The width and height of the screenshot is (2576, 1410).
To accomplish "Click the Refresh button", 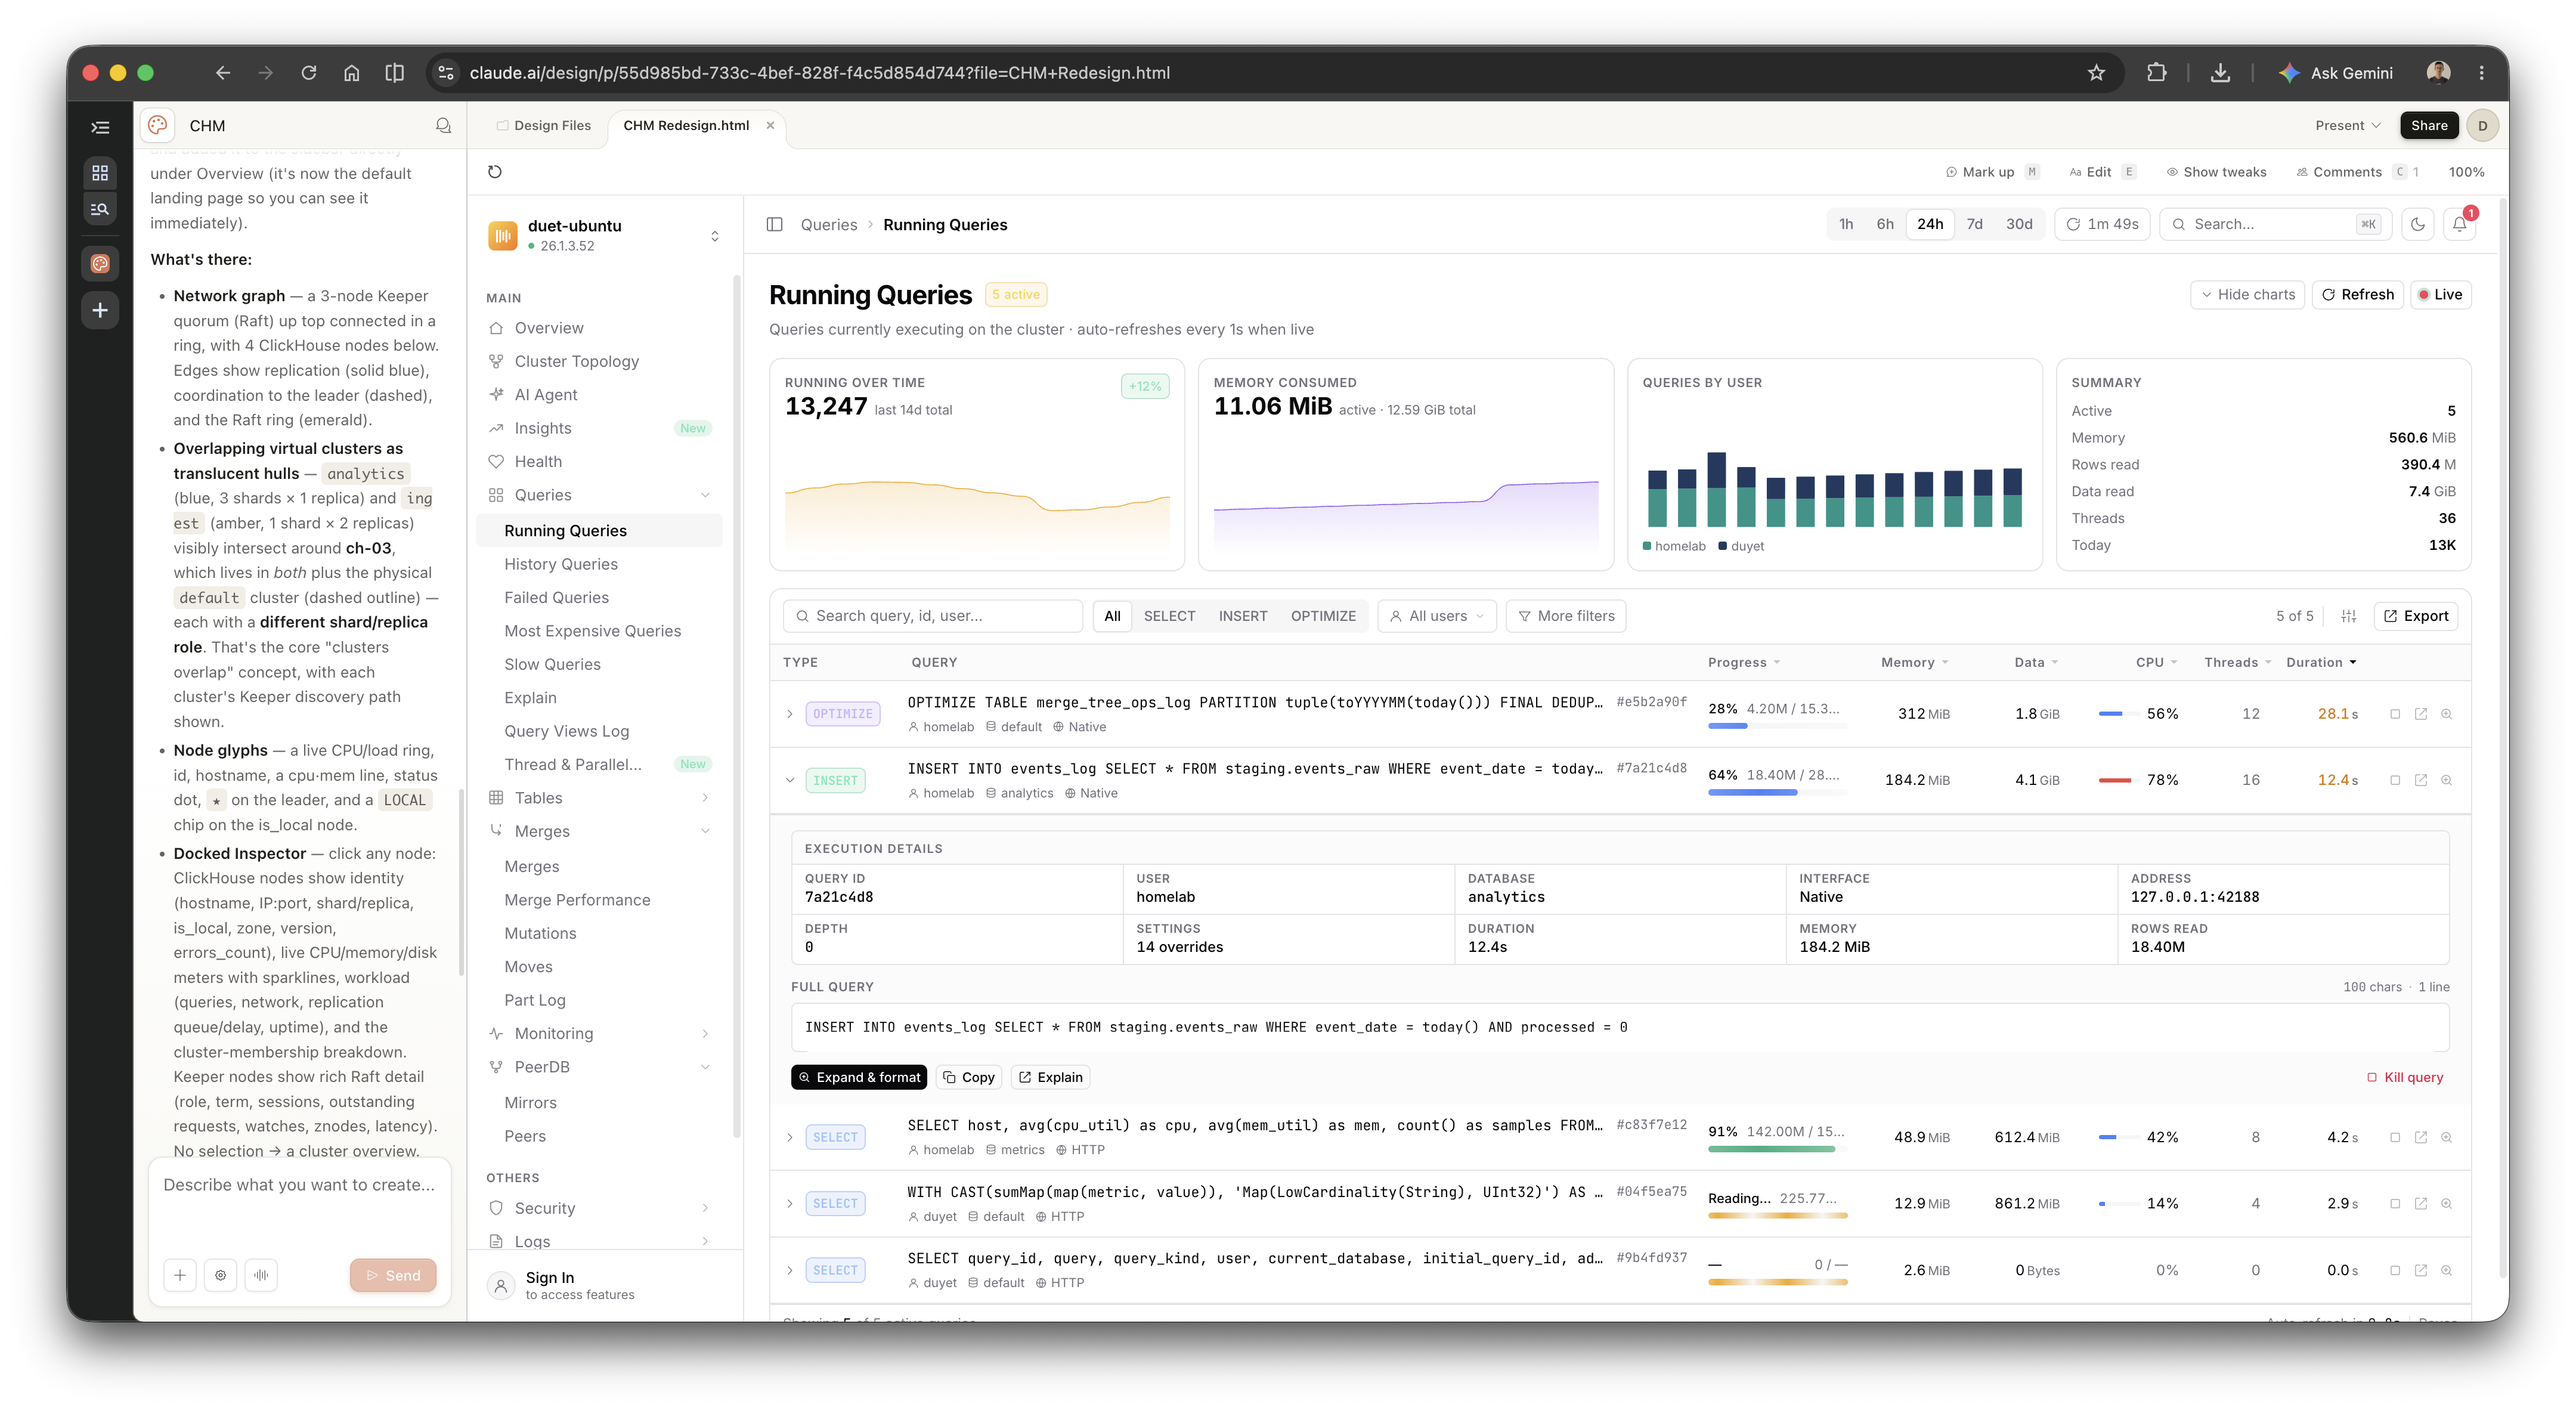I will point(2357,294).
